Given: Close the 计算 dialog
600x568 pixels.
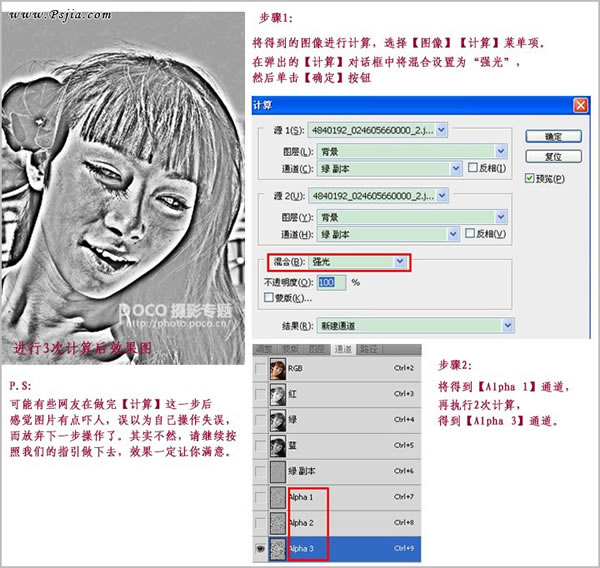Looking at the screenshot, I should [580, 105].
